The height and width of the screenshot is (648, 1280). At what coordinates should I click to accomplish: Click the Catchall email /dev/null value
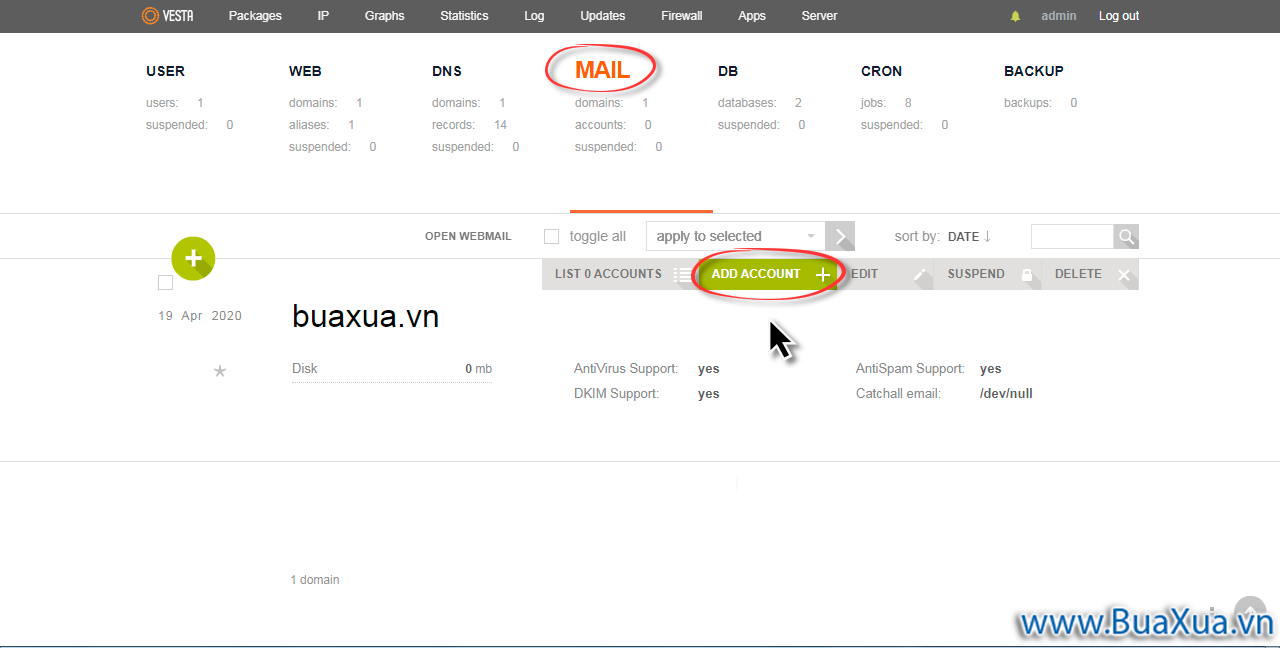coord(1006,394)
